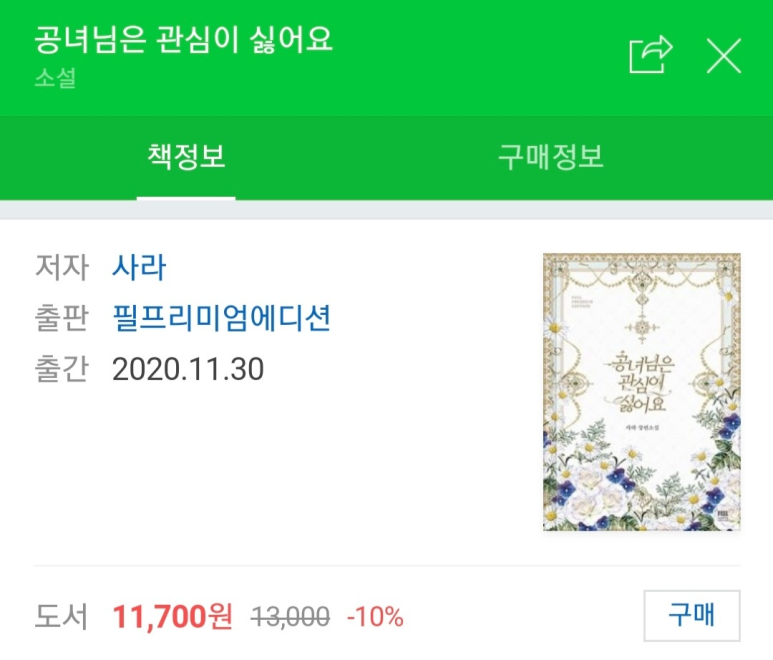Click the 출간 field label
This screenshot has height=660, width=773.
click(x=61, y=370)
